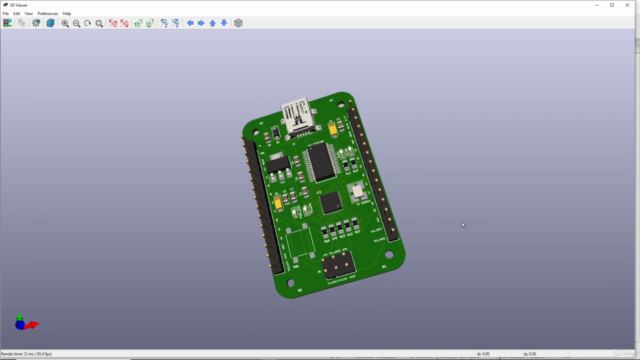Copy the 3D image to clipboard

point(22,23)
